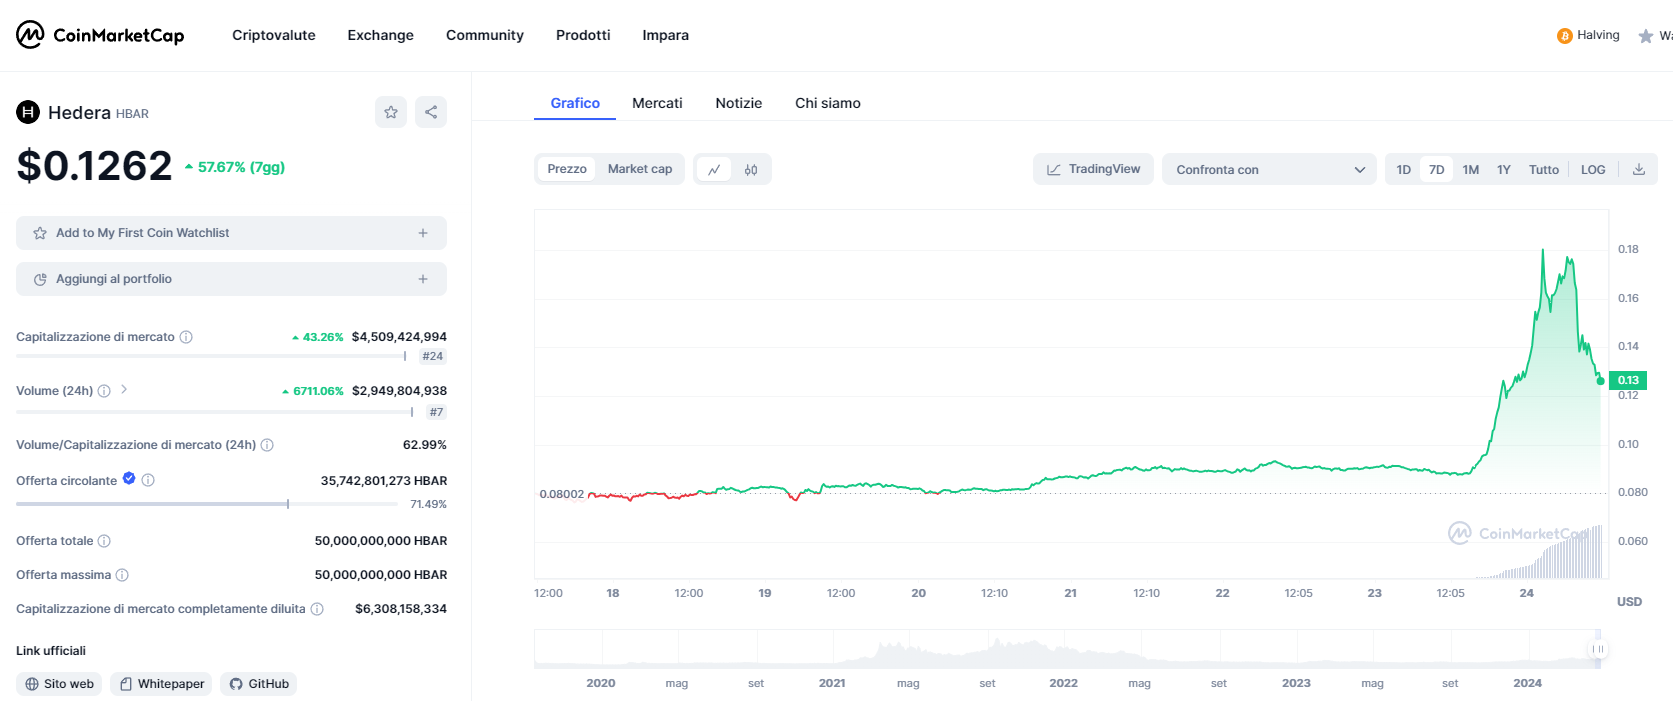The width and height of the screenshot is (1673, 701).
Task: Click the 62.99% ratio value
Action: coord(425,445)
